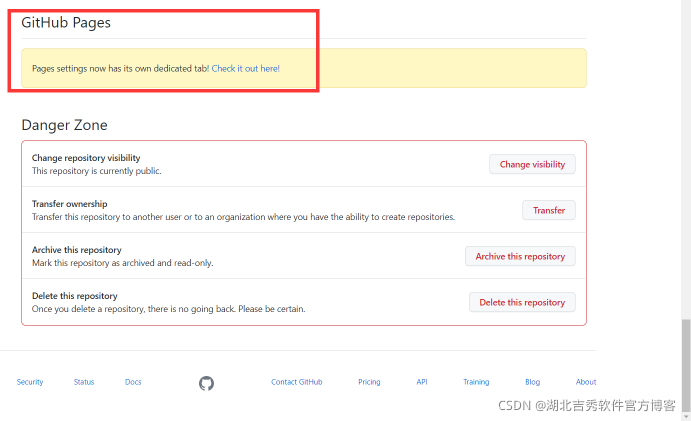The image size is (691, 421).
Task: Open the Security footer link
Action: click(x=30, y=382)
